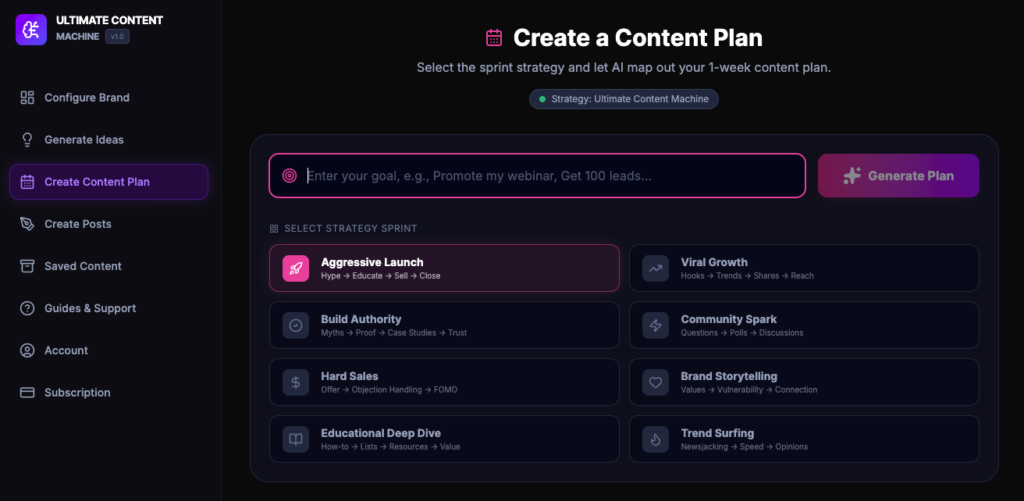Open Configure Brand in the sidebar
Viewport: 1024px width, 501px height.
coord(87,98)
